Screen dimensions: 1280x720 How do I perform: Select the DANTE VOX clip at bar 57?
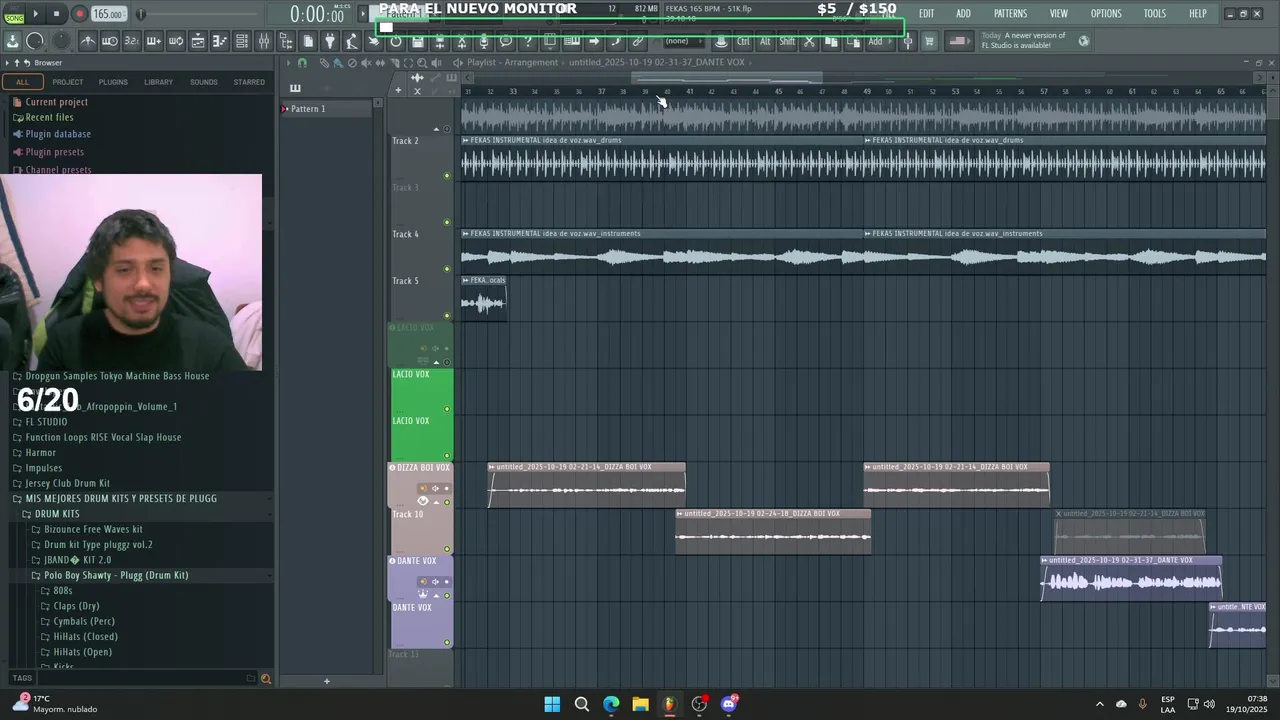tap(1131, 578)
